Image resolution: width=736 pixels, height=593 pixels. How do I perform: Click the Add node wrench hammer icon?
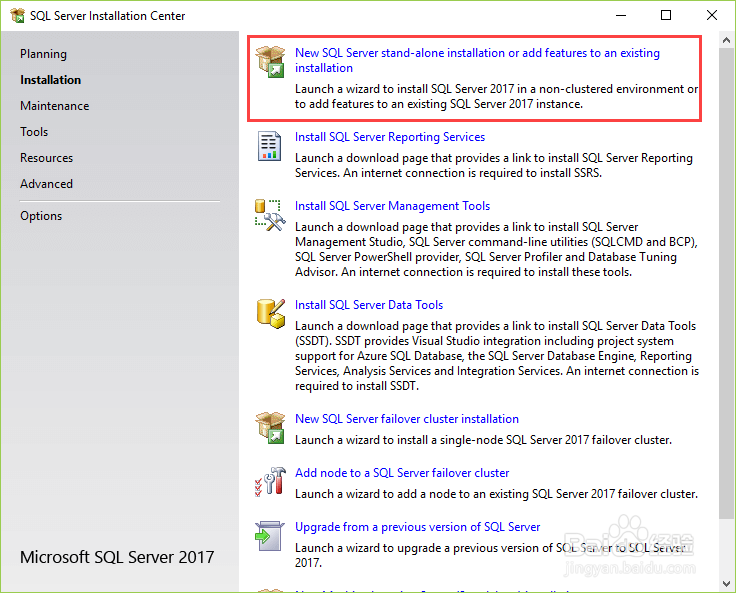pos(270,481)
